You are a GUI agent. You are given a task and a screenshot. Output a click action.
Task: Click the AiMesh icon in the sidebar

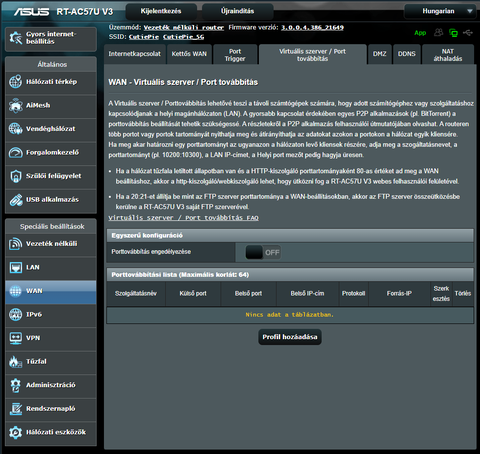pos(15,105)
